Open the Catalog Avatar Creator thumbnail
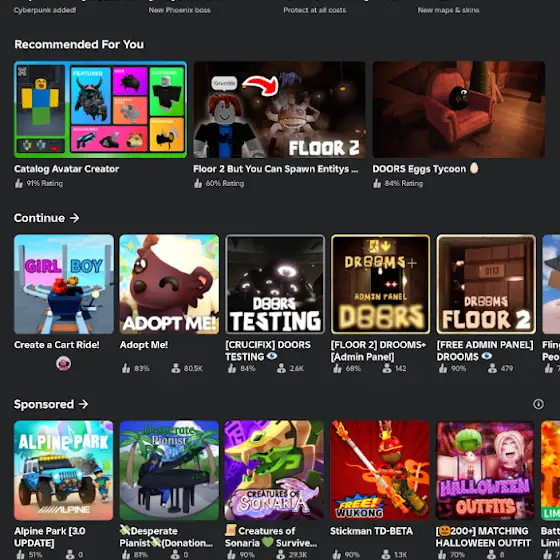This screenshot has height=560, width=560. (x=100, y=110)
